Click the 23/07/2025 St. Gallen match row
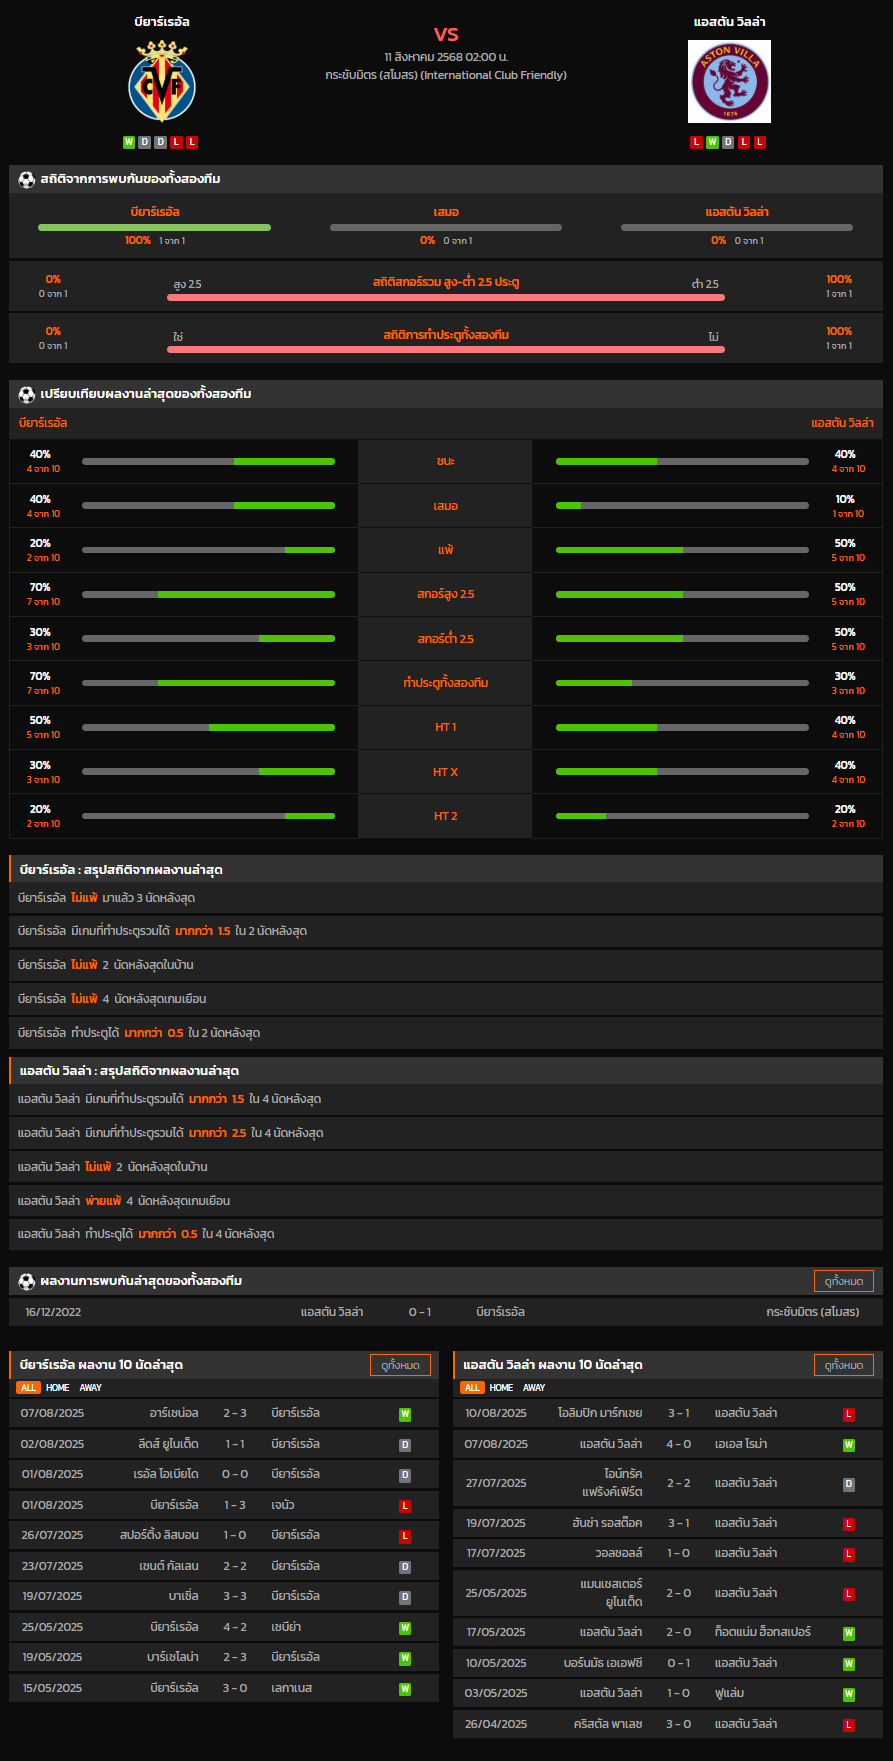 click(224, 1566)
